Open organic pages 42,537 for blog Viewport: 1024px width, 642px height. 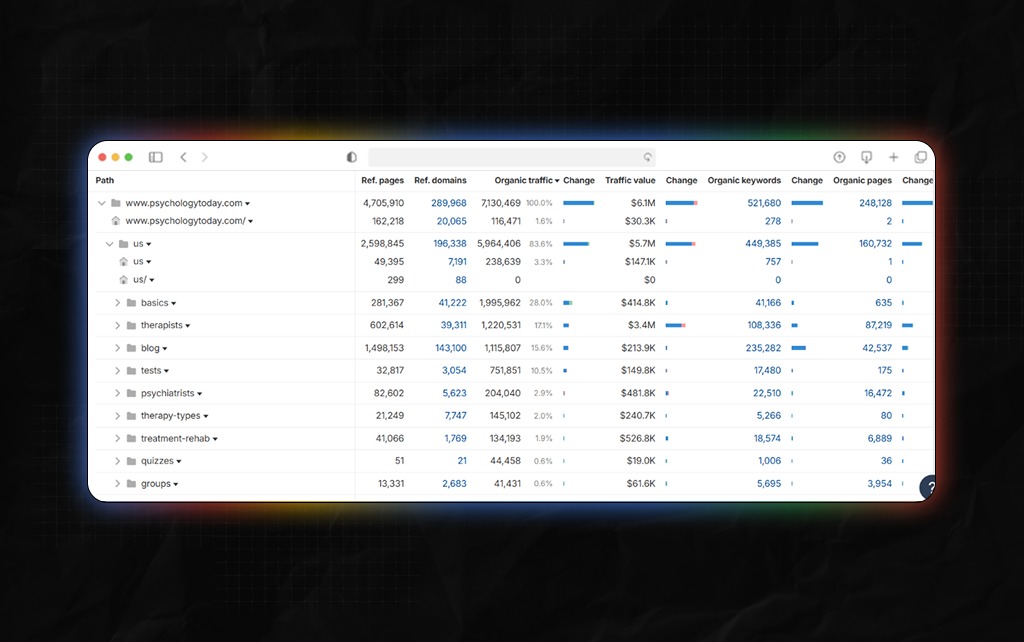pyautogui.click(x=877, y=348)
